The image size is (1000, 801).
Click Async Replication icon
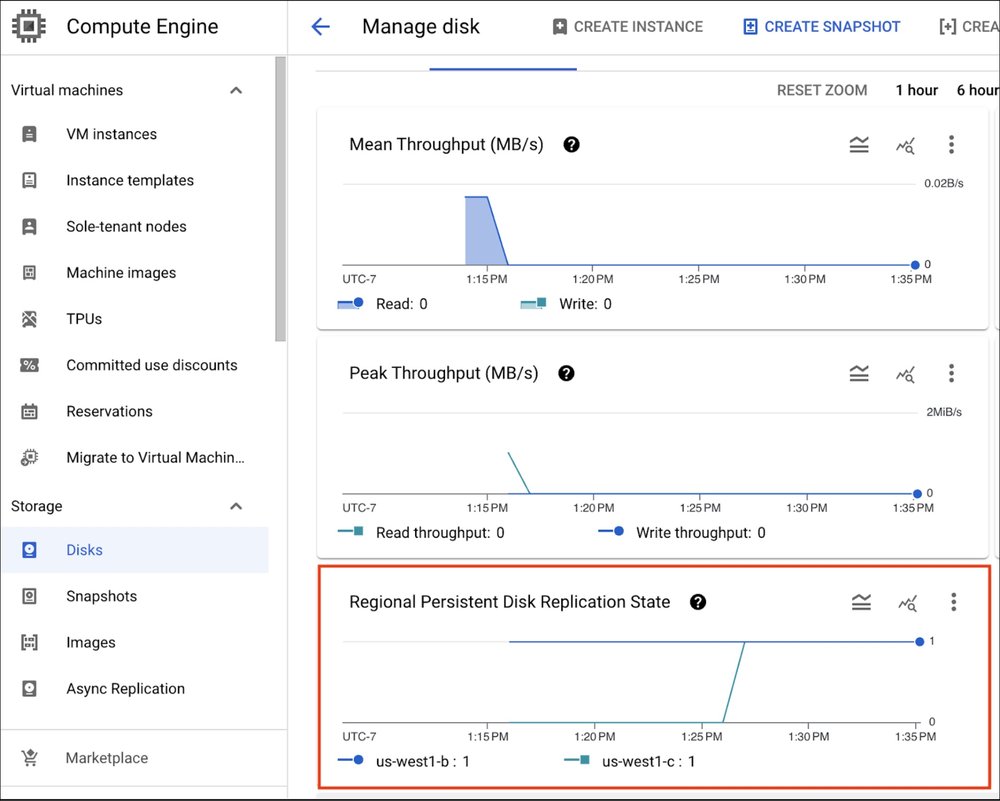[29, 689]
